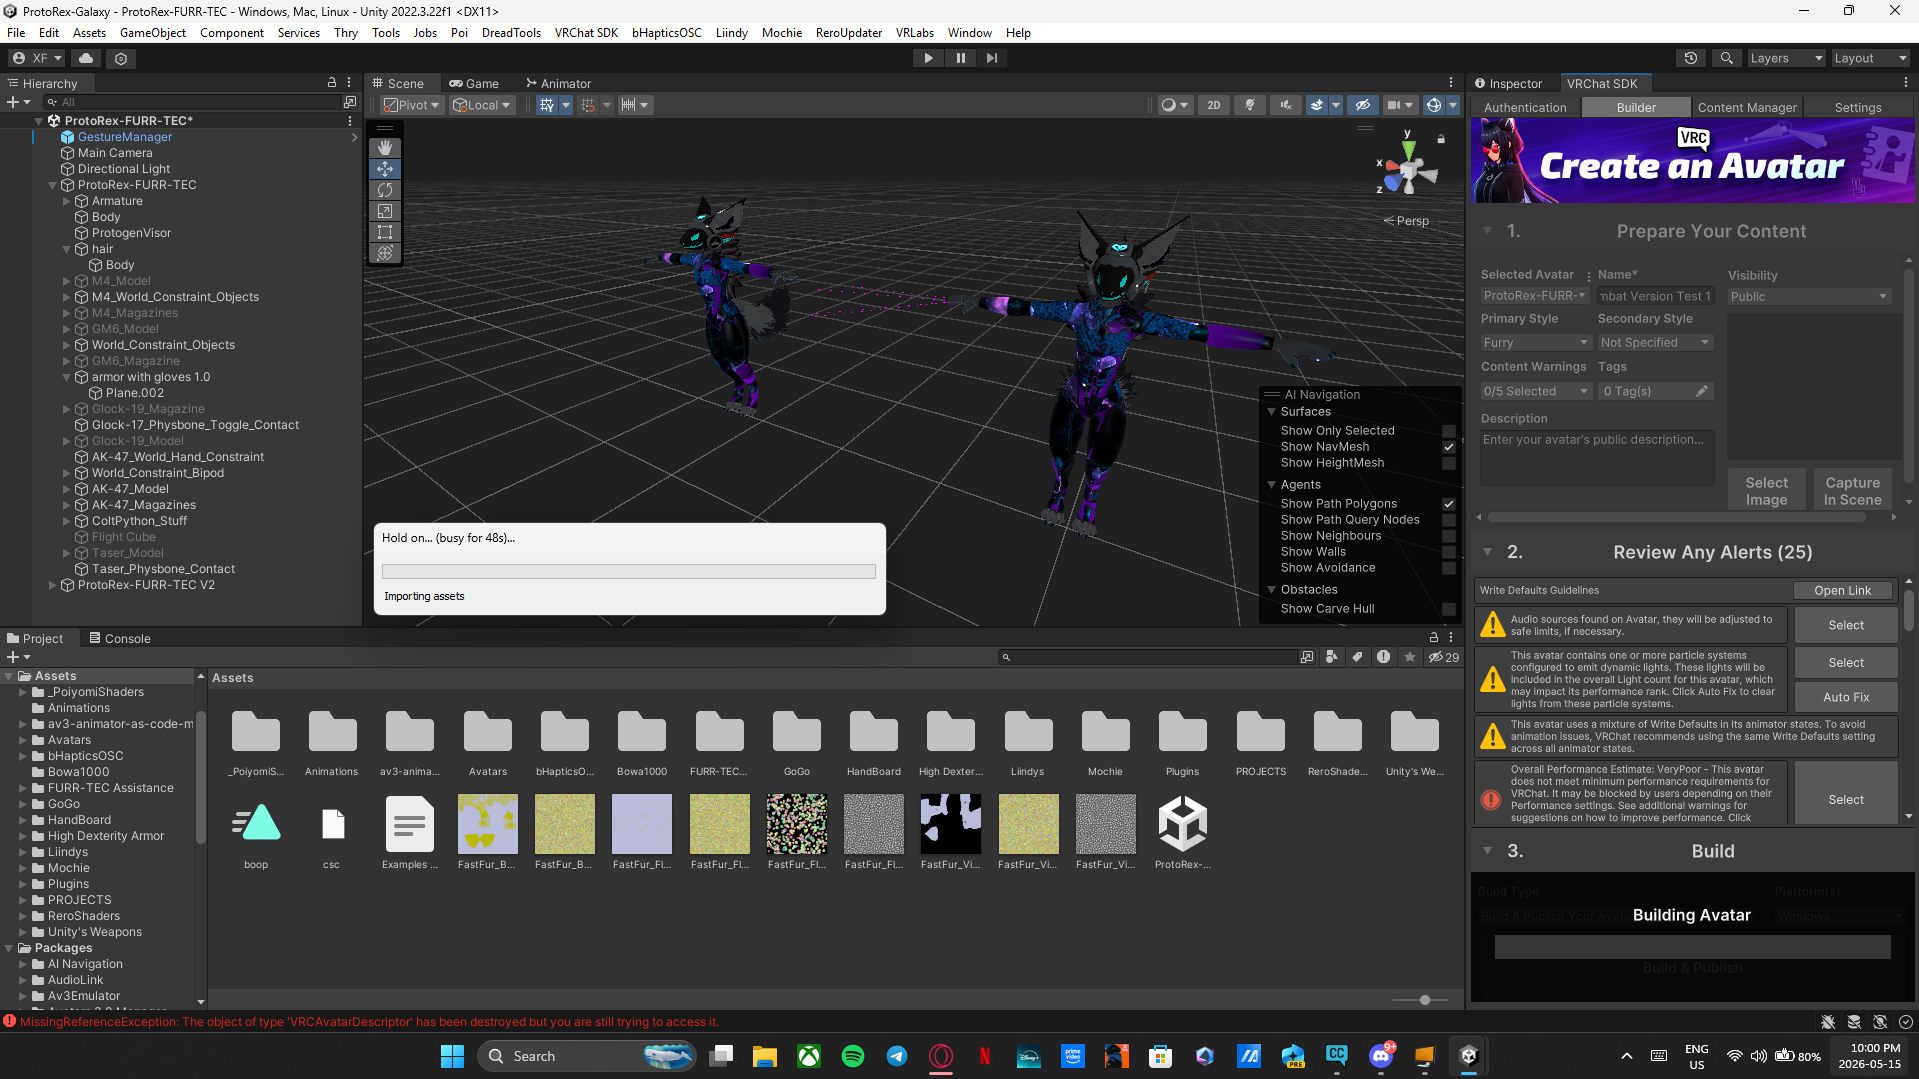Image resolution: width=1919 pixels, height=1079 pixels.
Task: Toggle grid snapping in scene toolbar
Action: [x=588, y=105]
